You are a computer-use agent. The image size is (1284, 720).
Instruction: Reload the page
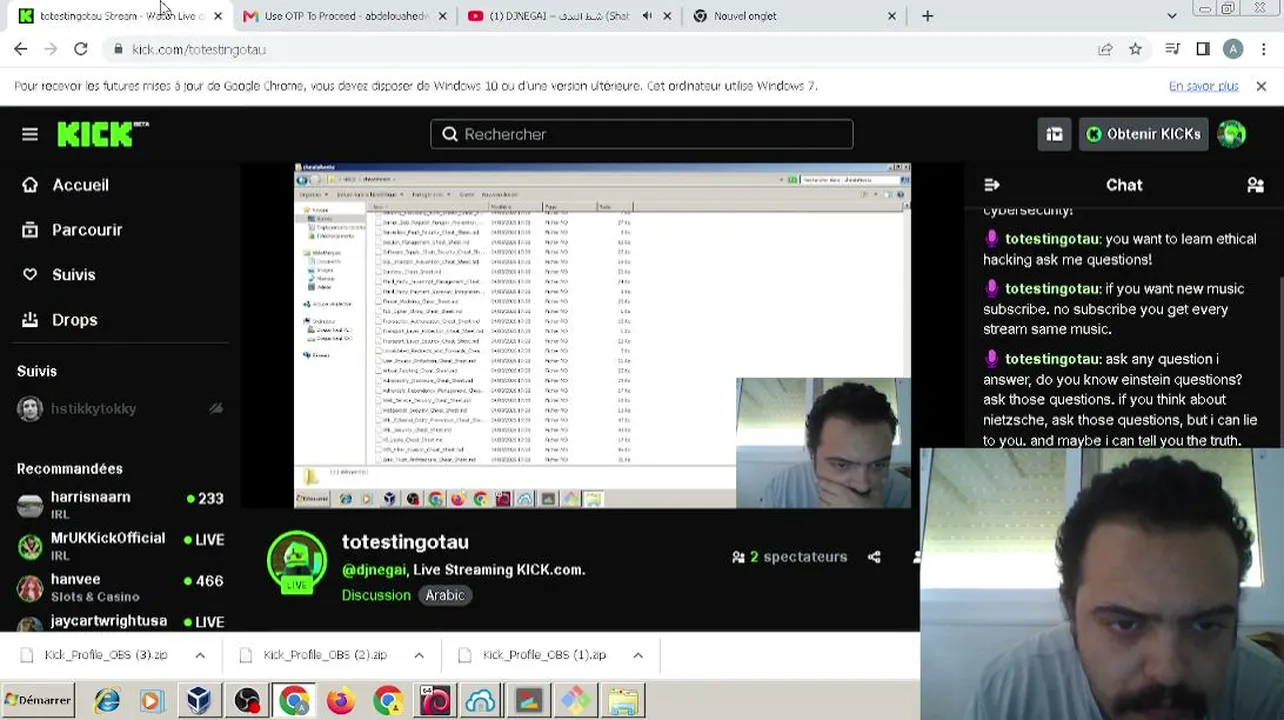point(81,49)
